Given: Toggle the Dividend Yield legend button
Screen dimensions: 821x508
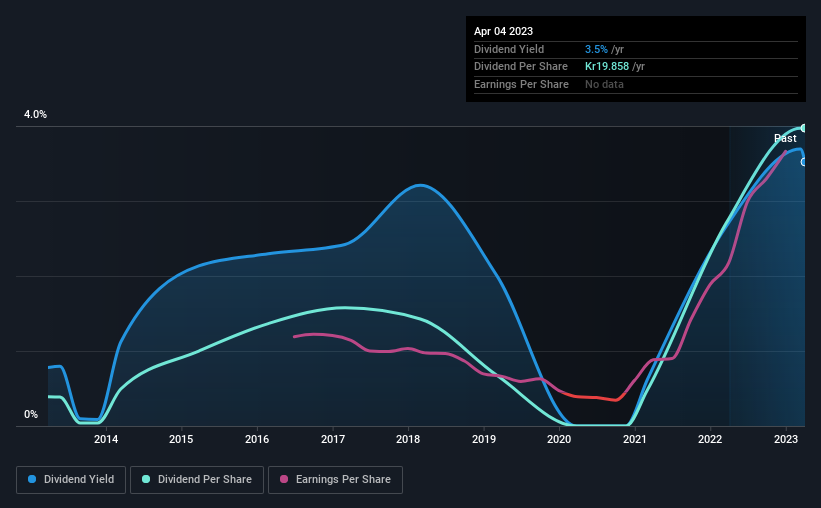Looking at the screenshot, I should pyautogui.click(x=71, y=480).
